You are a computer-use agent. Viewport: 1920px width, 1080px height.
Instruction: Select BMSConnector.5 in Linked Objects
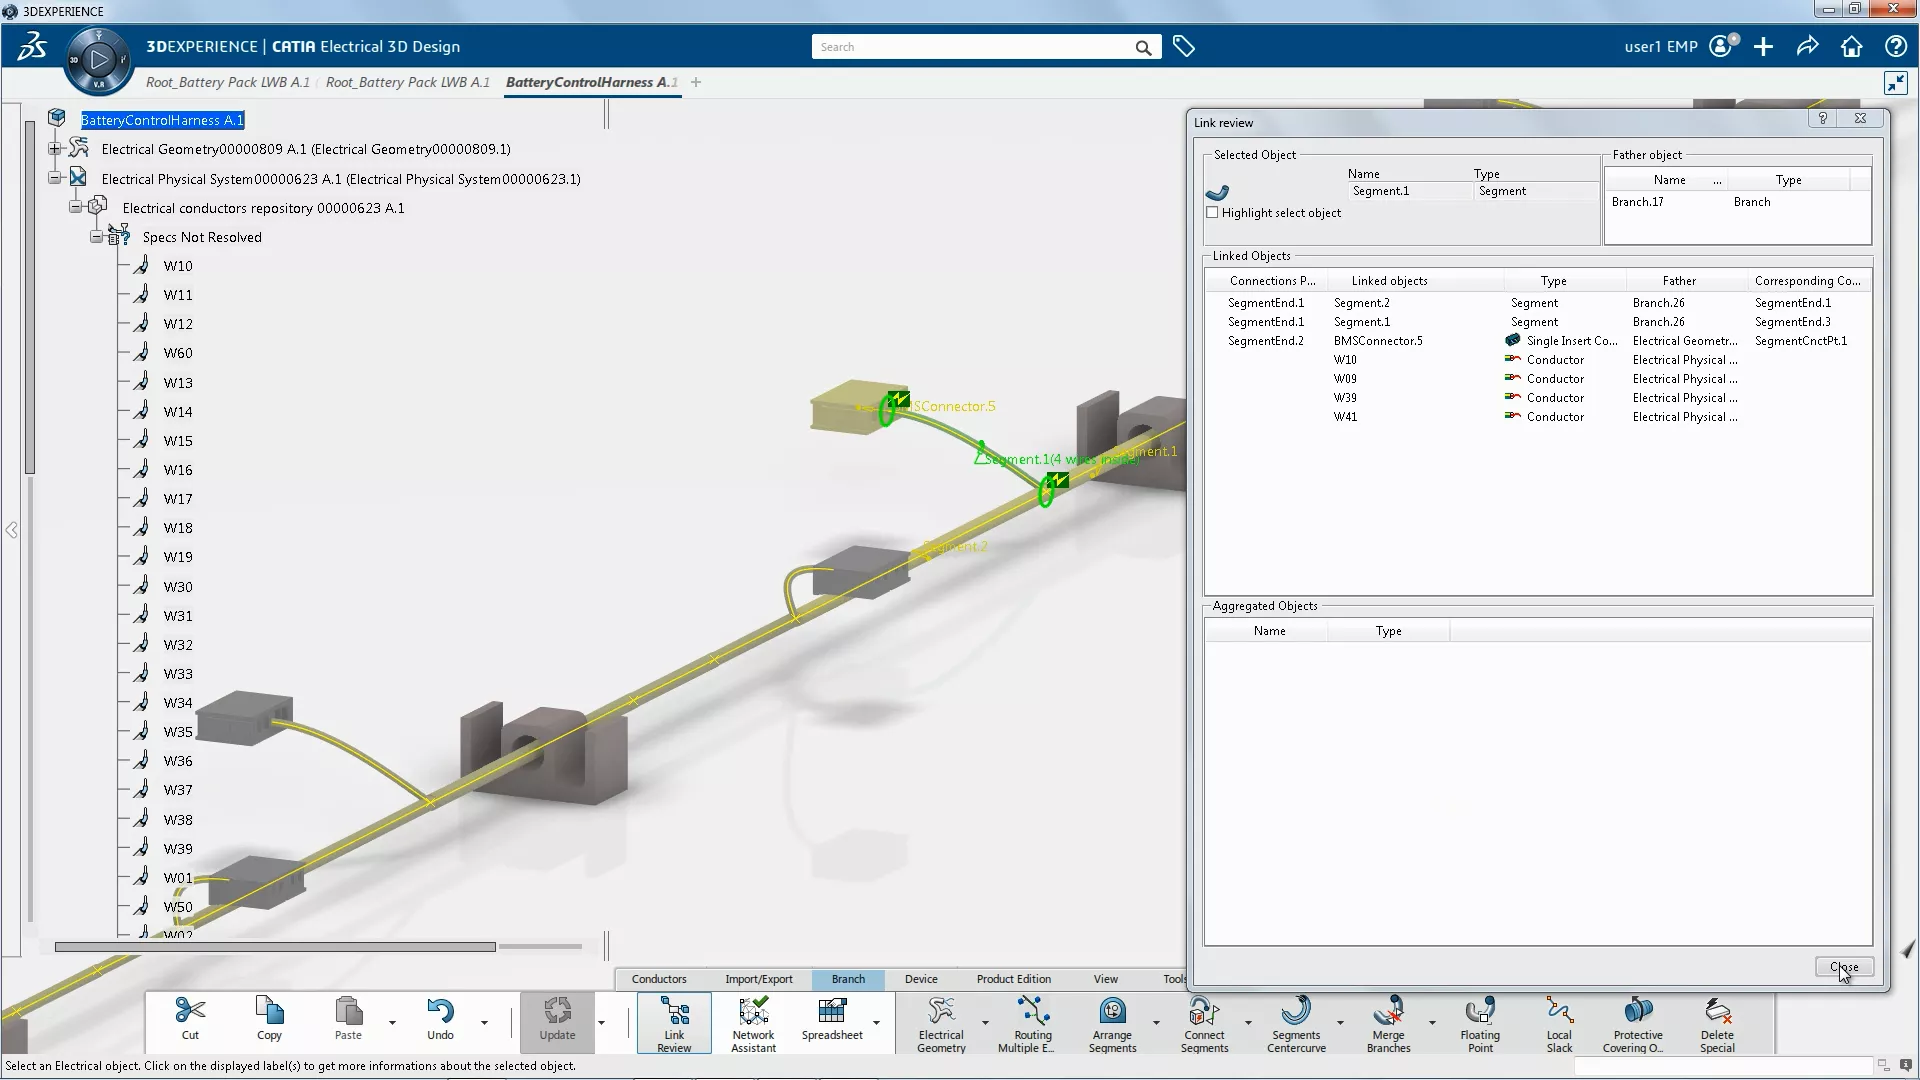1378,341
